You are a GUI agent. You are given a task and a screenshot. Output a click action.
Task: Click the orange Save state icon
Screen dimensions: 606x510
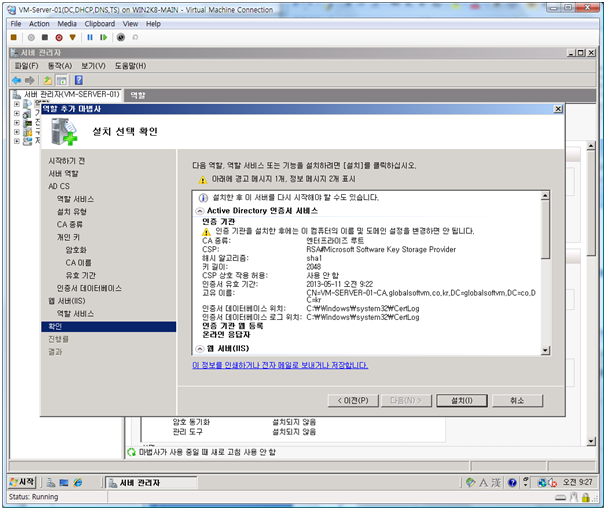(x=73, y=37)
